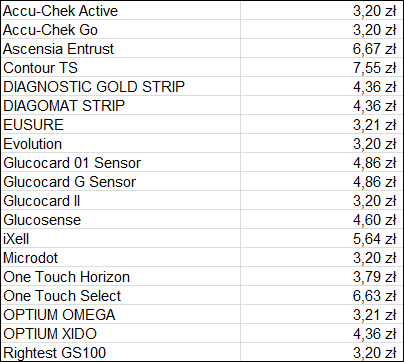Click the 7,55 zł price cell

point(321,68)
